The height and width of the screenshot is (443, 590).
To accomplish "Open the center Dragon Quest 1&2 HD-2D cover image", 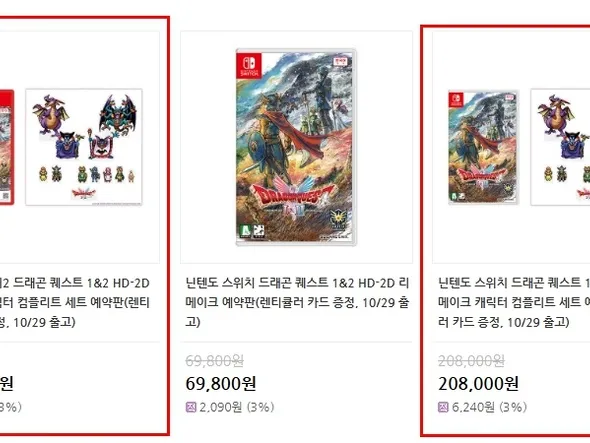I will 296,147.
